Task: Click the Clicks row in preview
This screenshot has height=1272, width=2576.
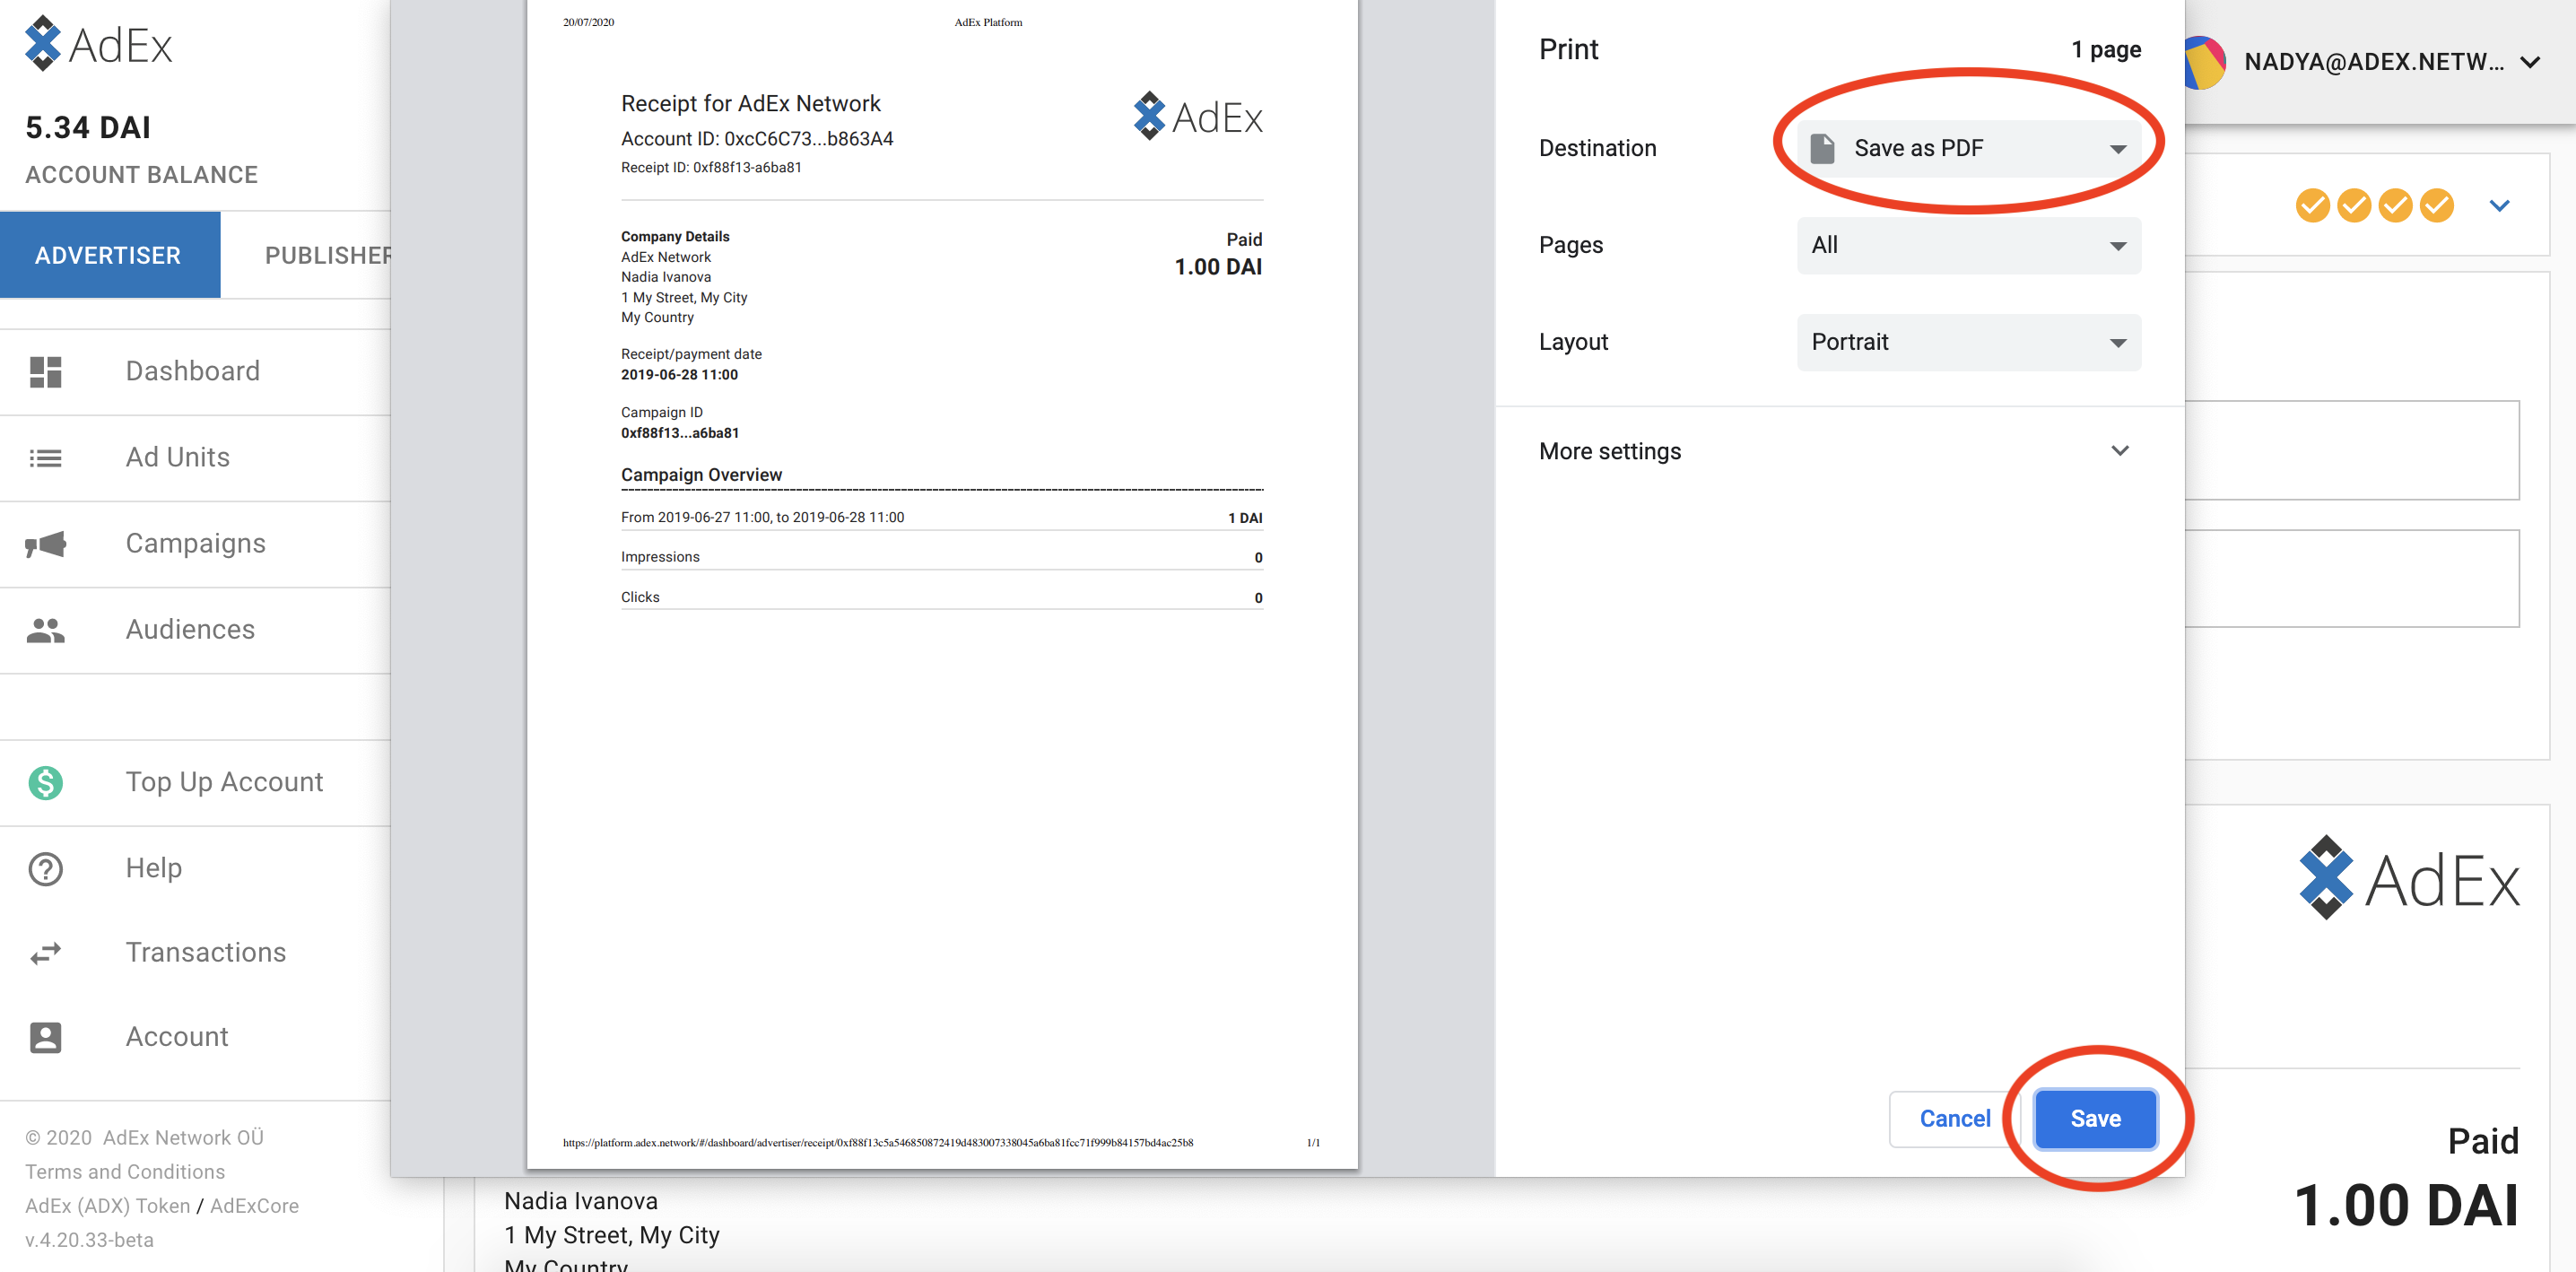Action: coord(942,597)
